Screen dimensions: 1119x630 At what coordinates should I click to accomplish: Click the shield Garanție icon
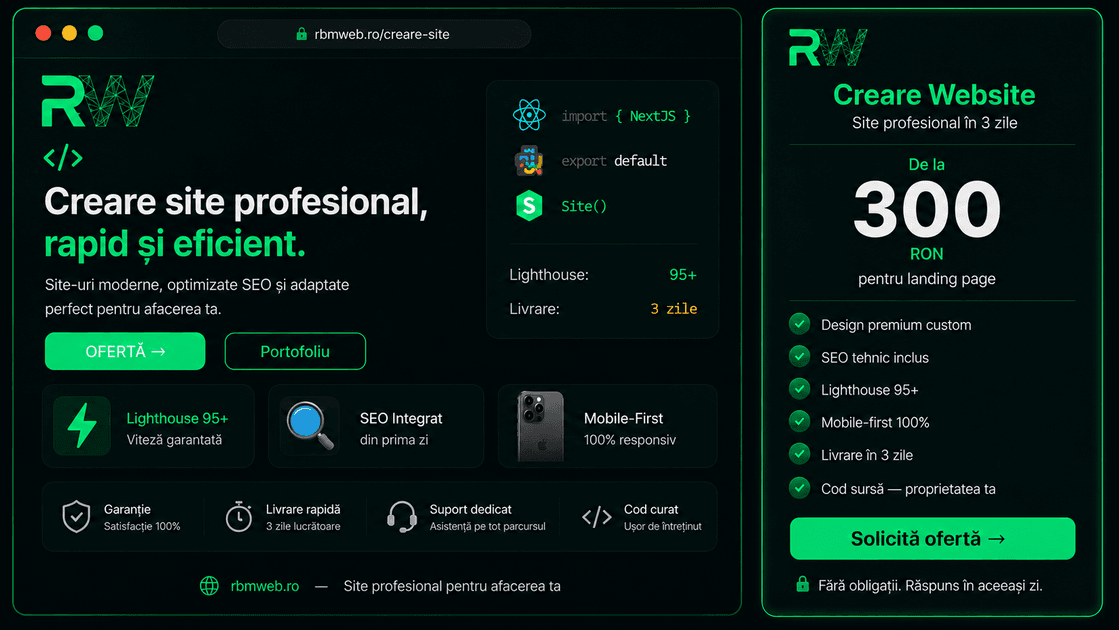(76, 517)
